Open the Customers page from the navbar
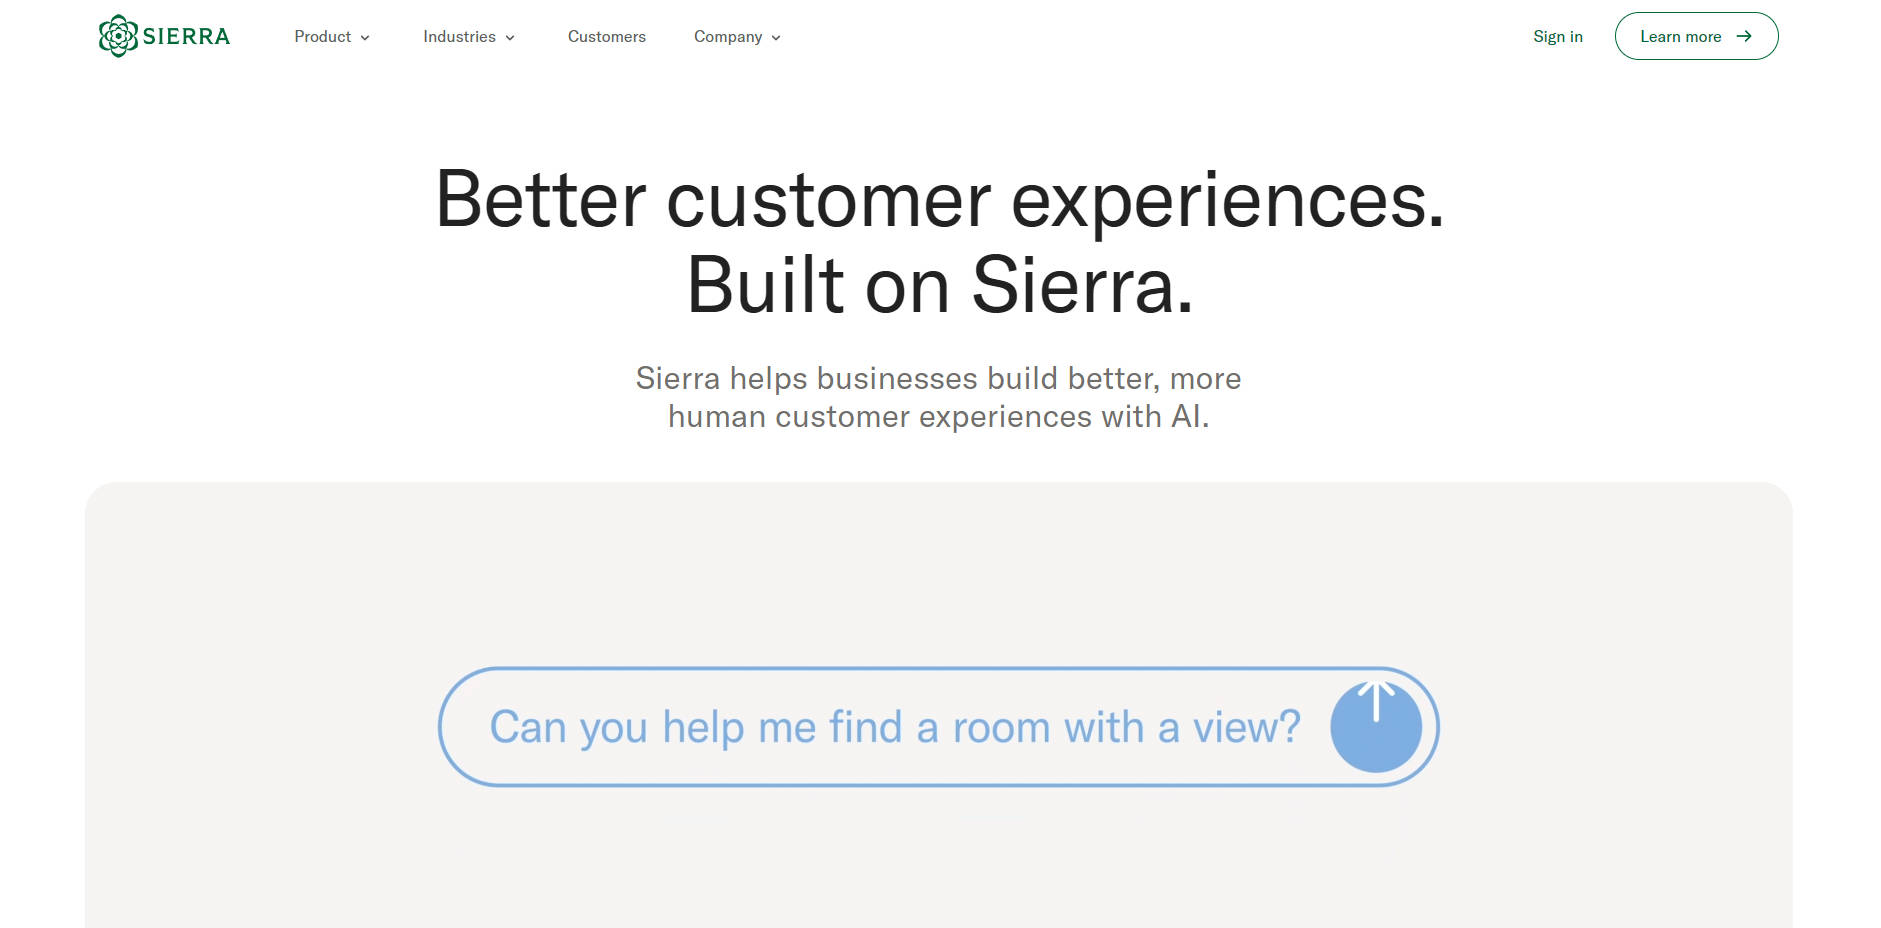Image resolution: width=1881 pixels, height=928 pixels. (x=606, y=37)
